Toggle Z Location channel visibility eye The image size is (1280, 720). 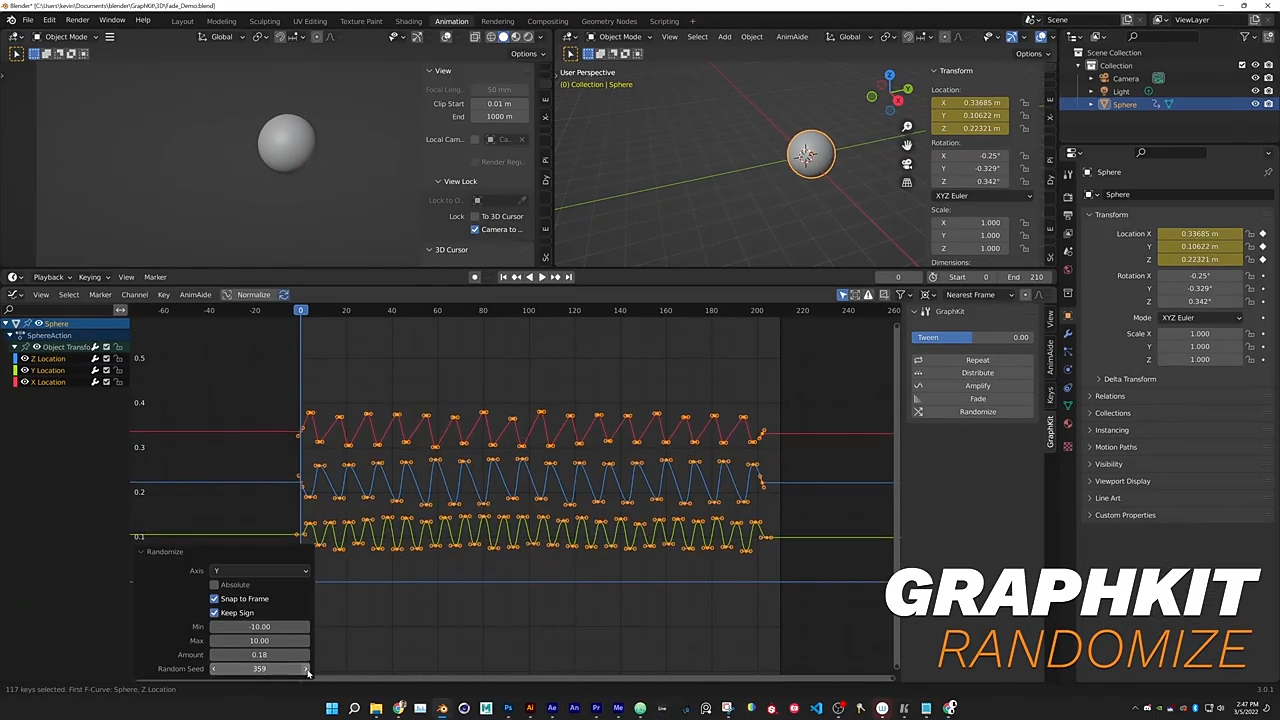pos(25,359)
